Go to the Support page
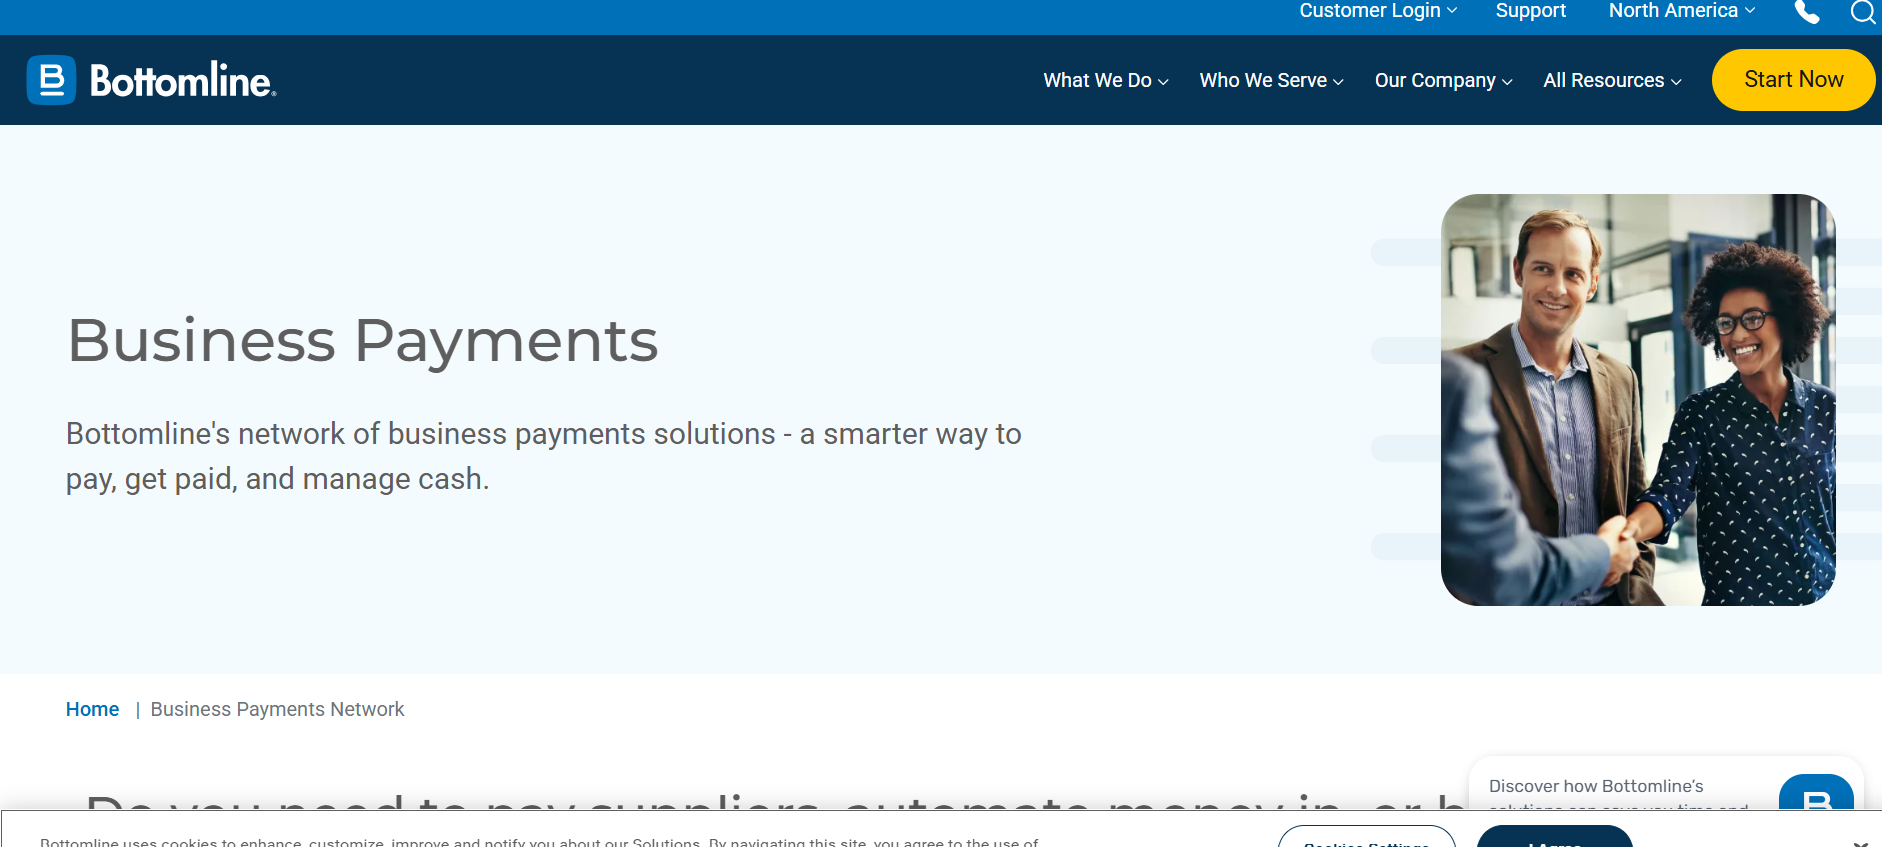 [1531, 11]
